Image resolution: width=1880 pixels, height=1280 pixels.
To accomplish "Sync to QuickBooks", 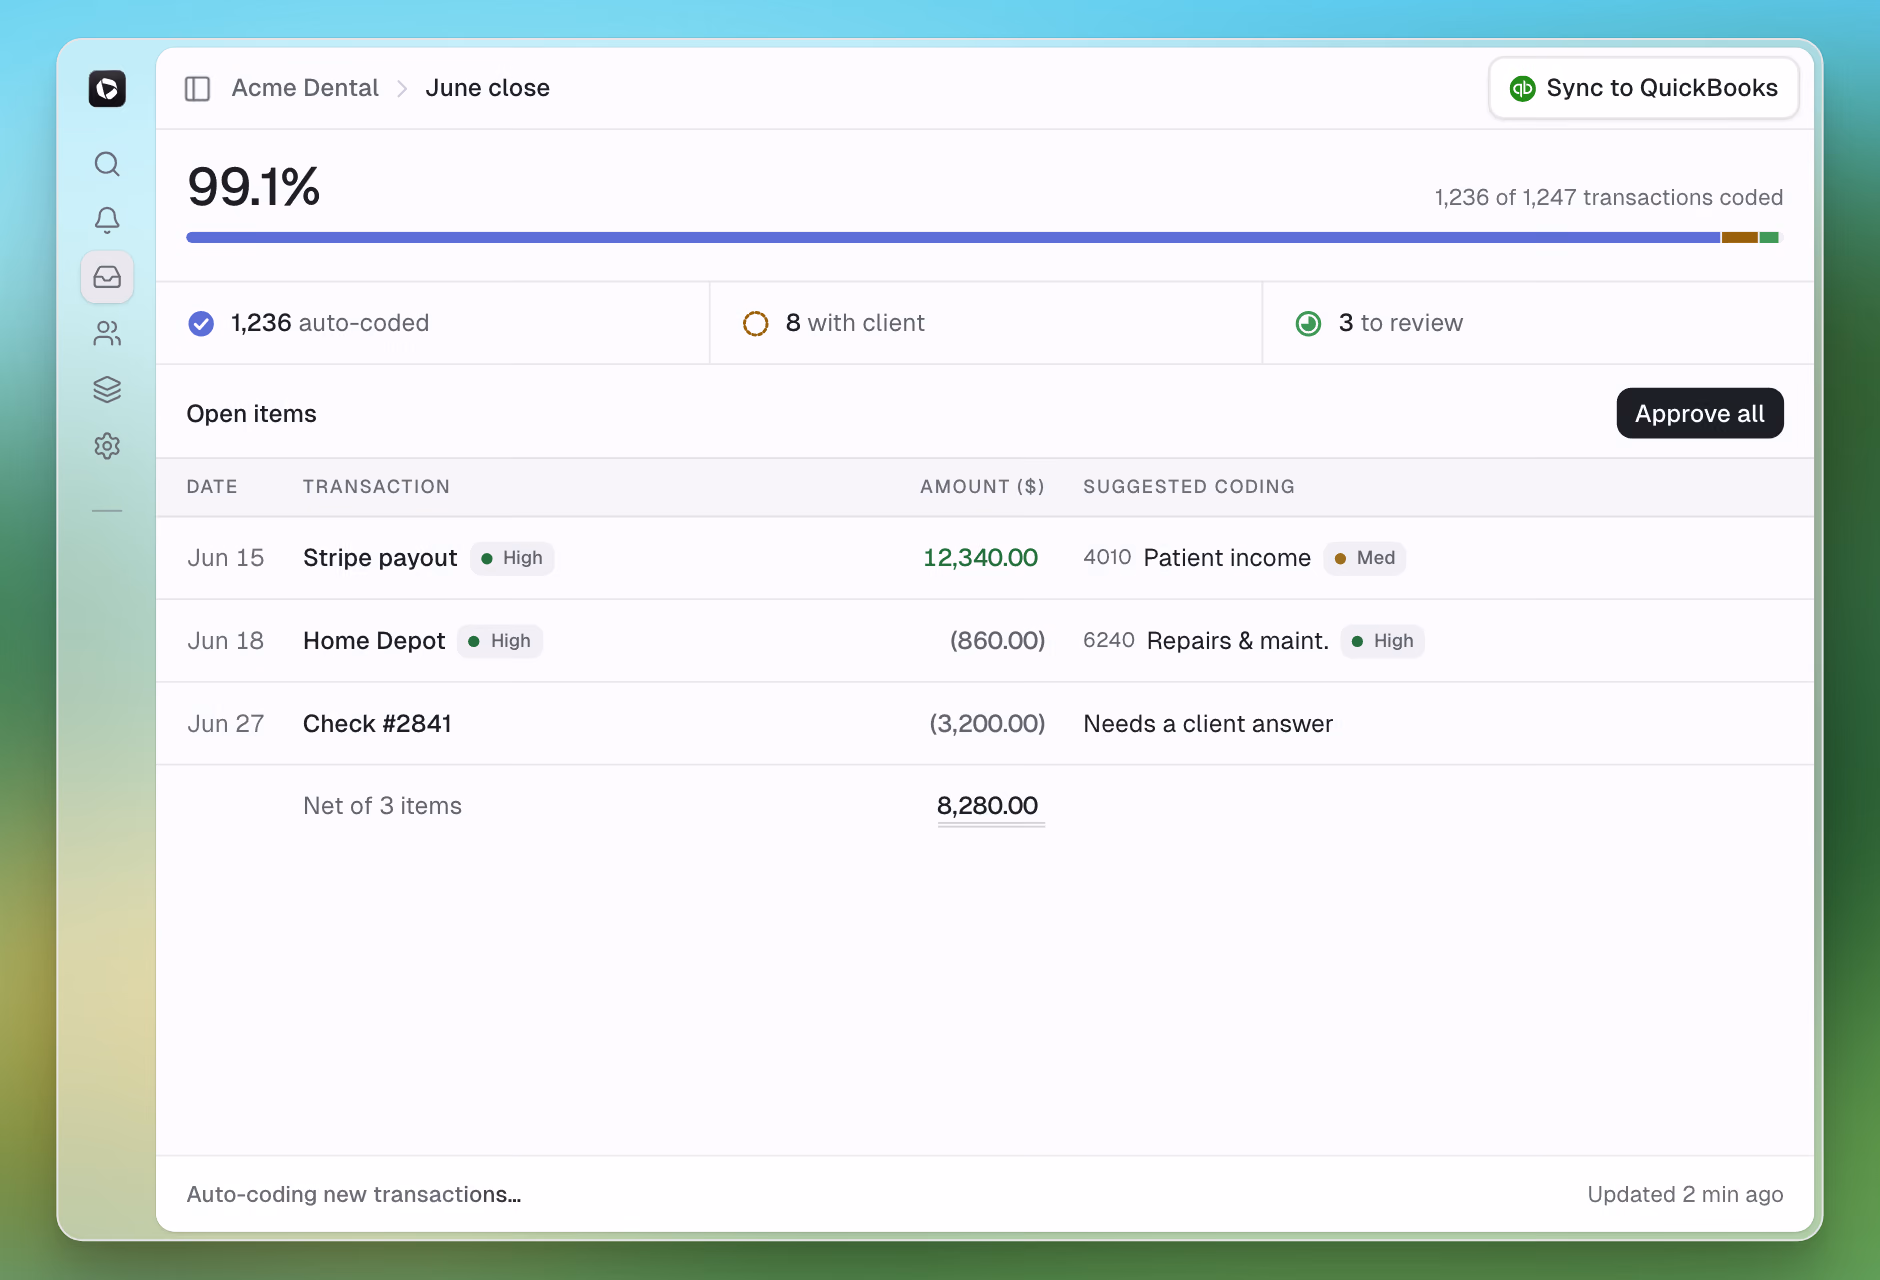I will click(1644, 88).
